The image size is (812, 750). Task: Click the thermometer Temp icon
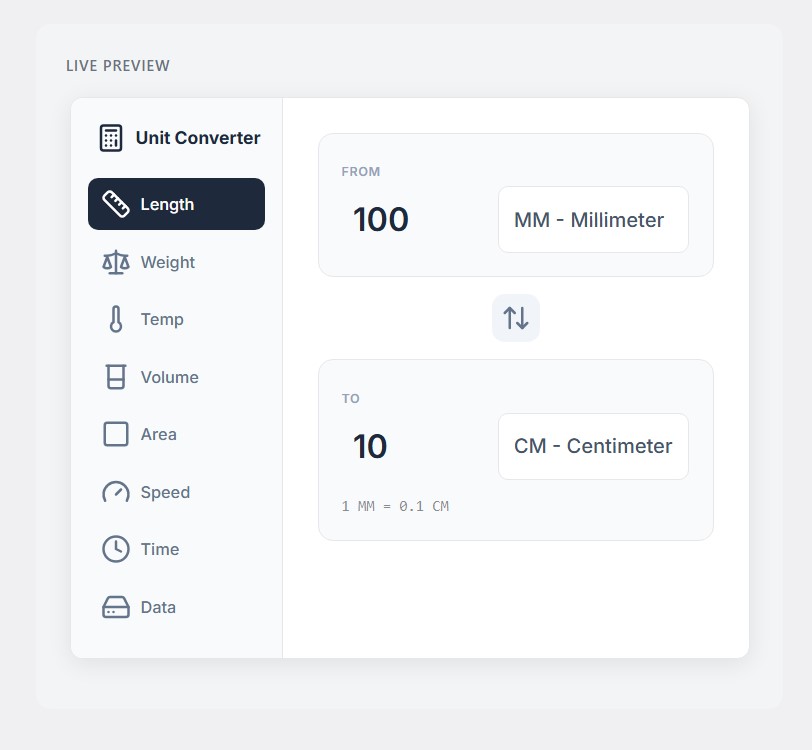(x=116, y=320)
